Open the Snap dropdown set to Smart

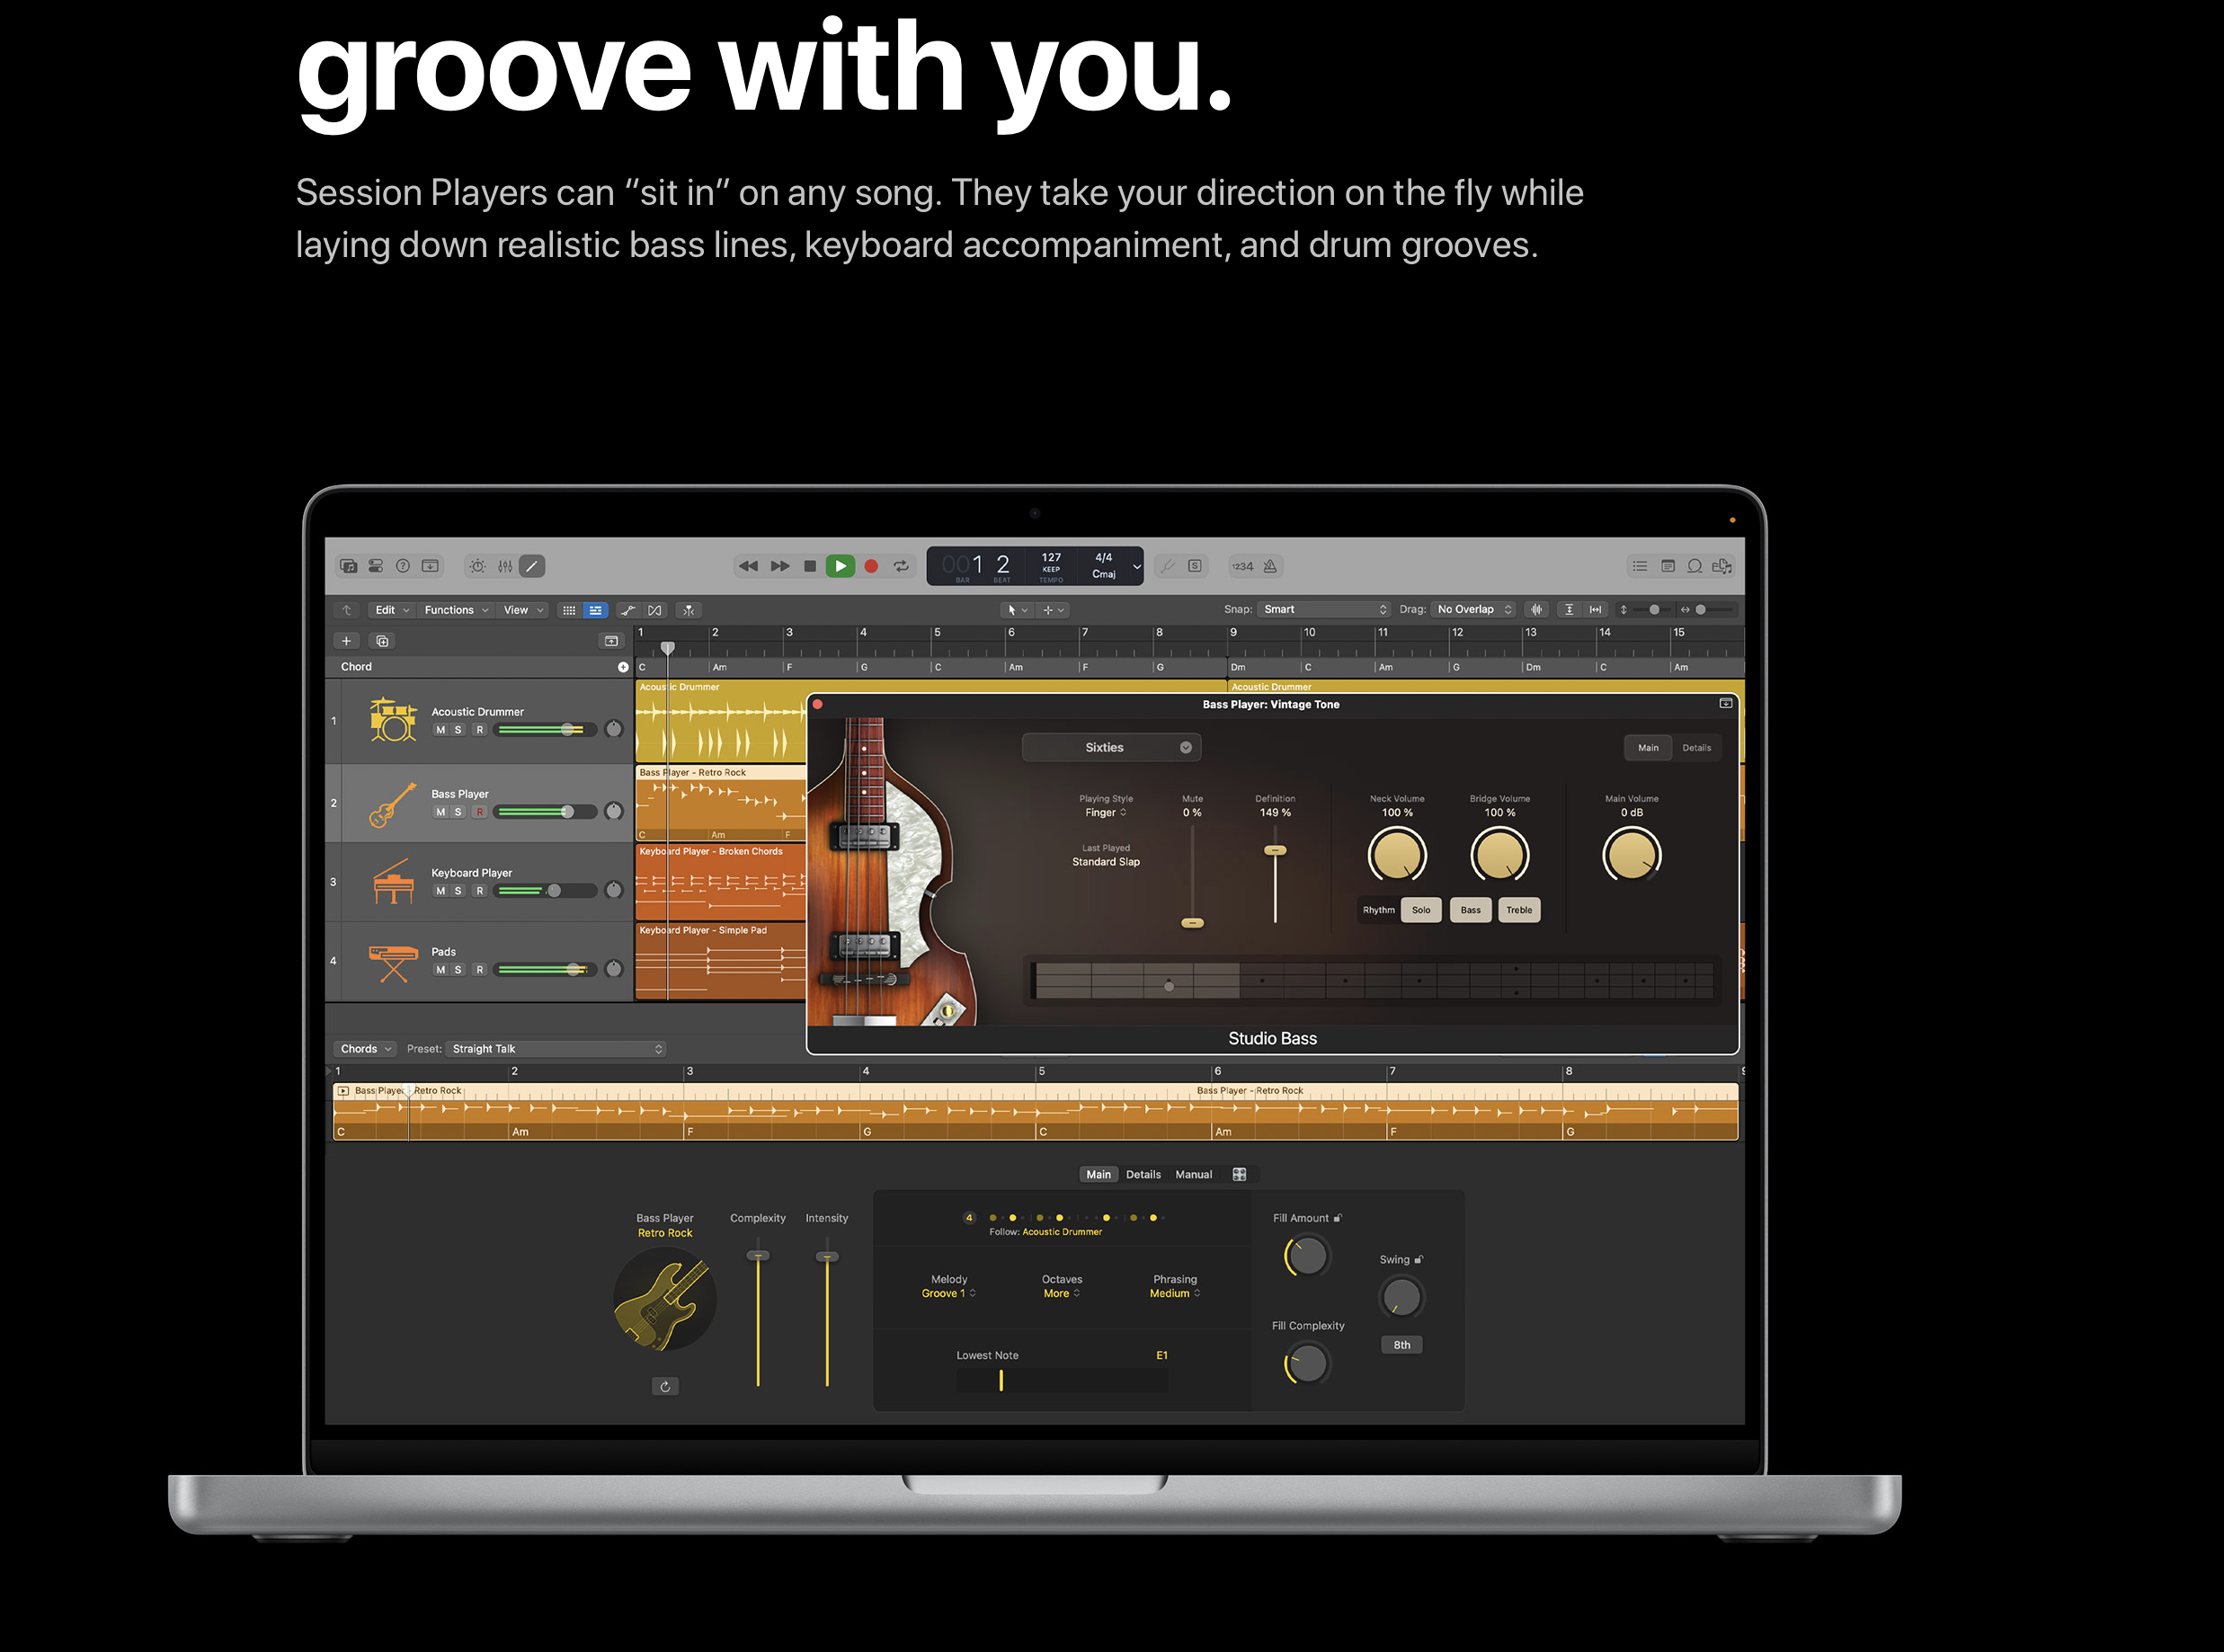coord(1324,609)
